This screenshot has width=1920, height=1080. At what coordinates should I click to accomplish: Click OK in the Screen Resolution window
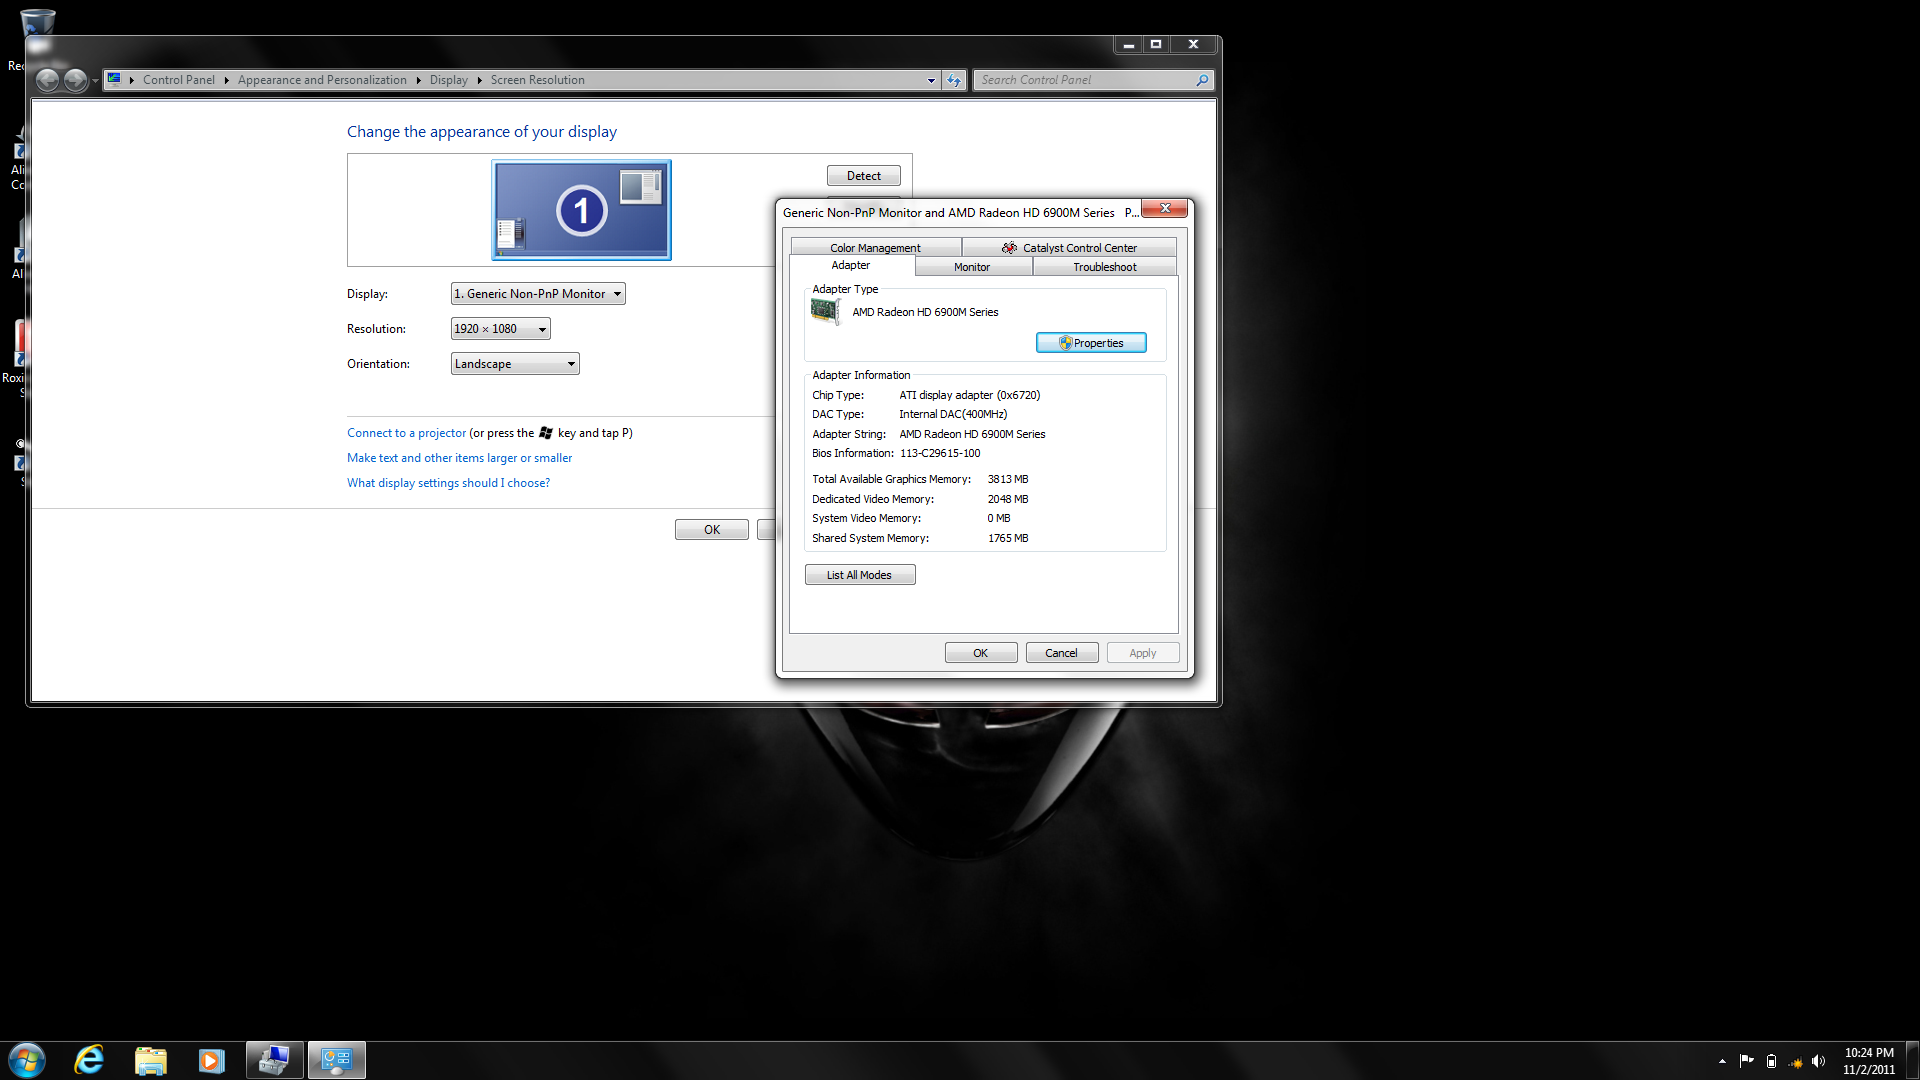(x=712, y=530)
